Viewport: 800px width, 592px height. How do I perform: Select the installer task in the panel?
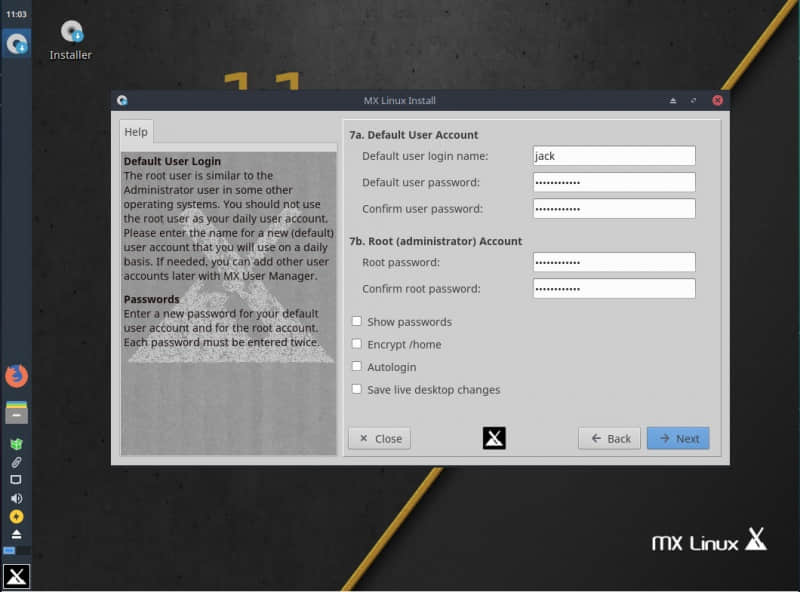pyautogui.click(x=16, y=44)
